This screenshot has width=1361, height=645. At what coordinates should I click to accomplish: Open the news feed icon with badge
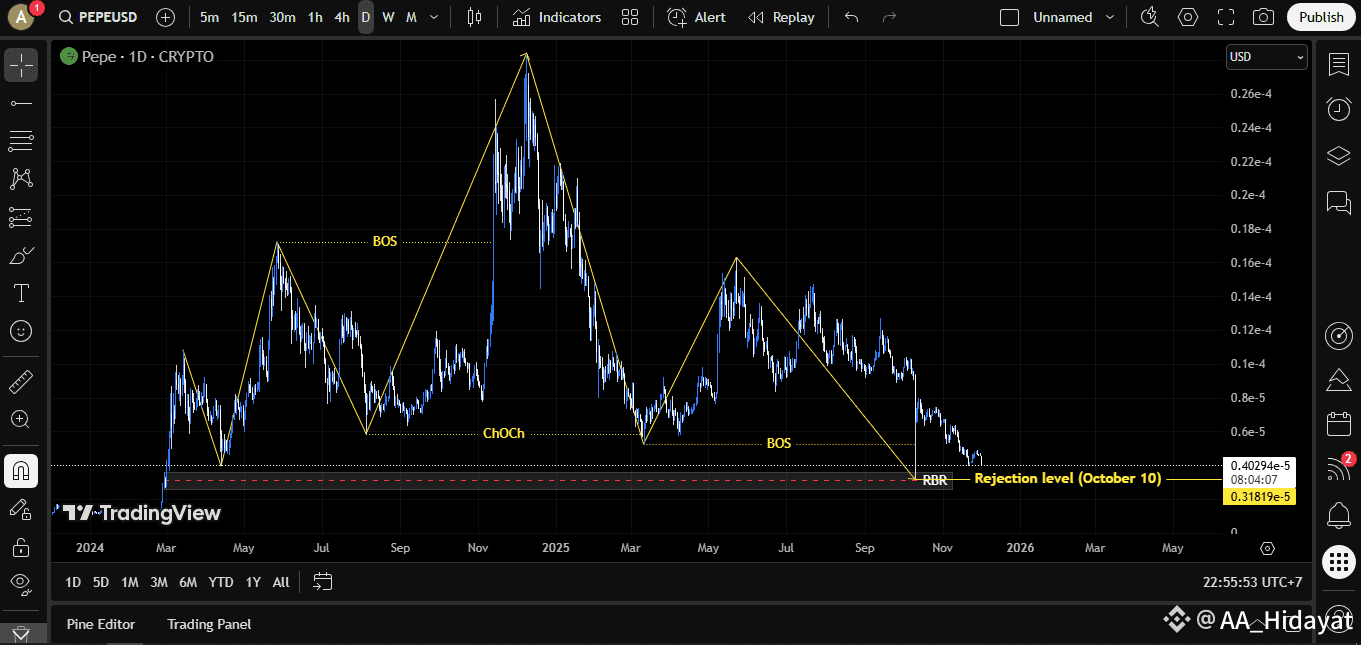(1338, 468)
